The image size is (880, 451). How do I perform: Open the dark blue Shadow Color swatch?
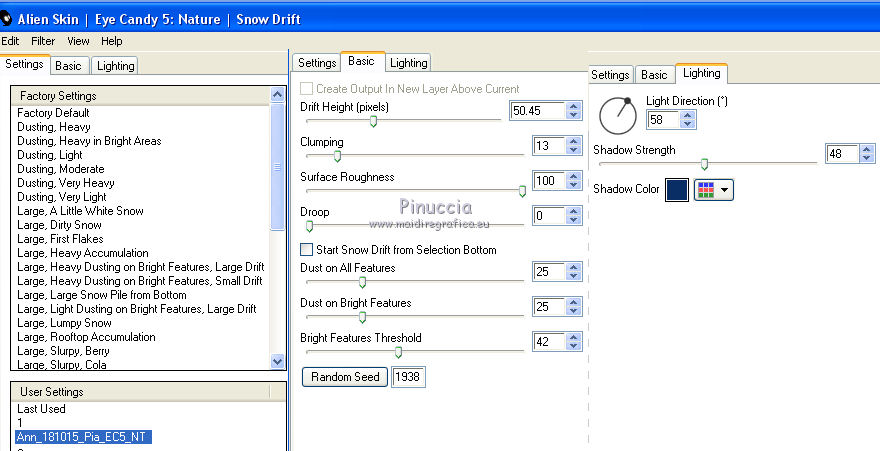tap(676, 190)
